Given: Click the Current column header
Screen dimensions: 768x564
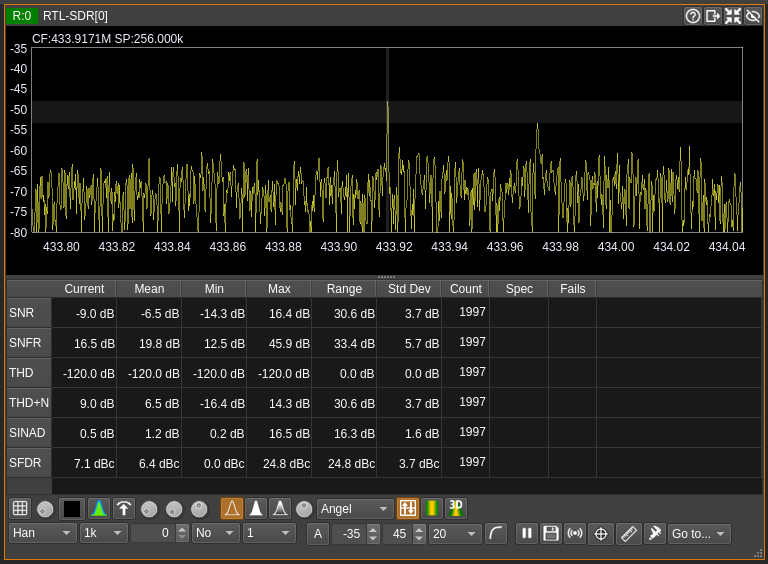Looking at the screenshot, I should [84, 289].
